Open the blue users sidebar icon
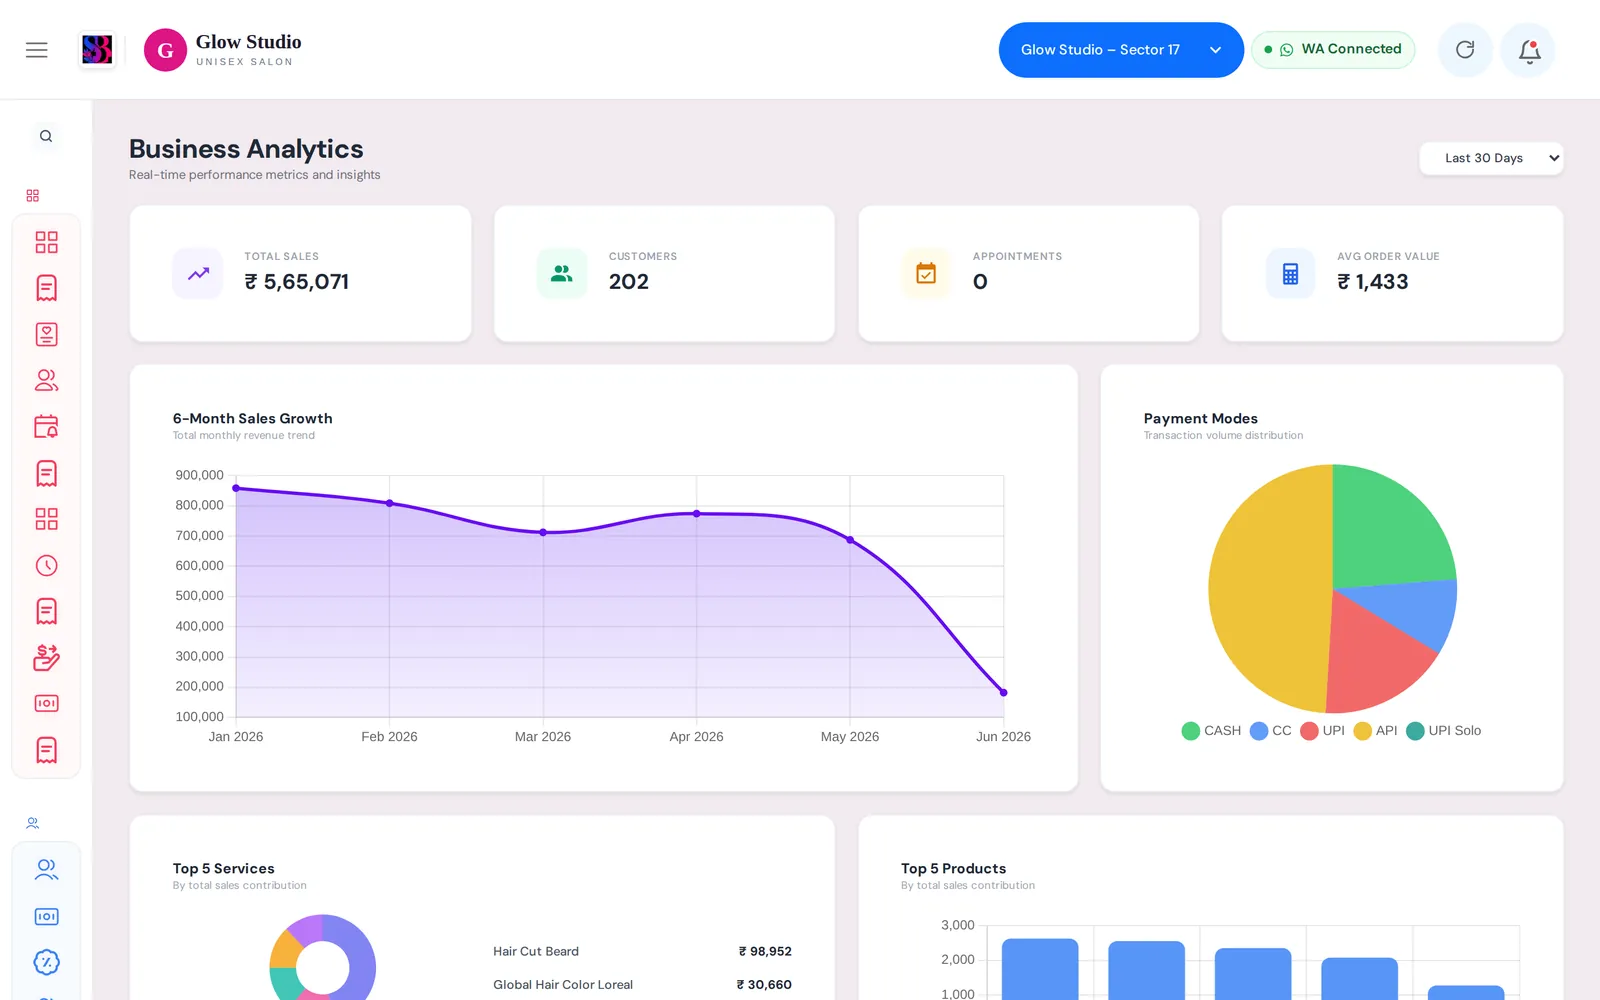1600x1000 pixels. 46,869
